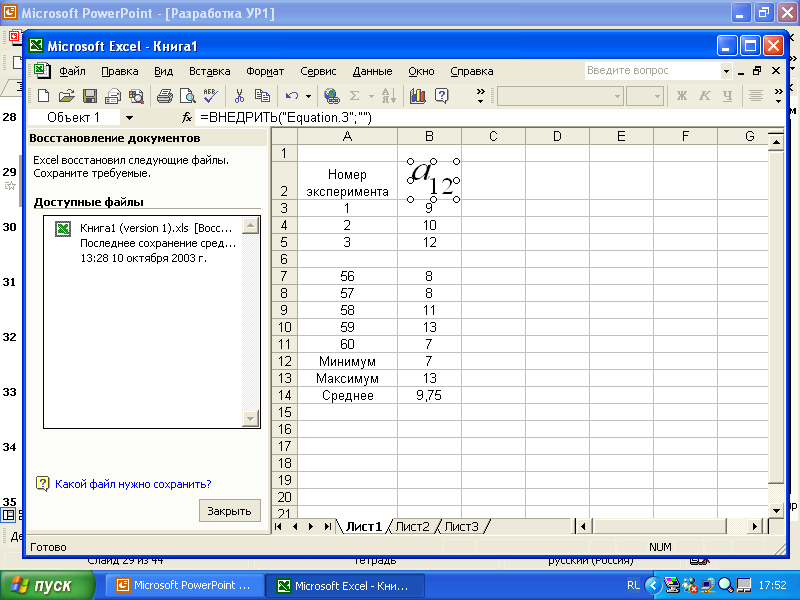Click the Excel workbook icon beside Файл
This screenshot has width=800, height=600.
coord(42,71)
